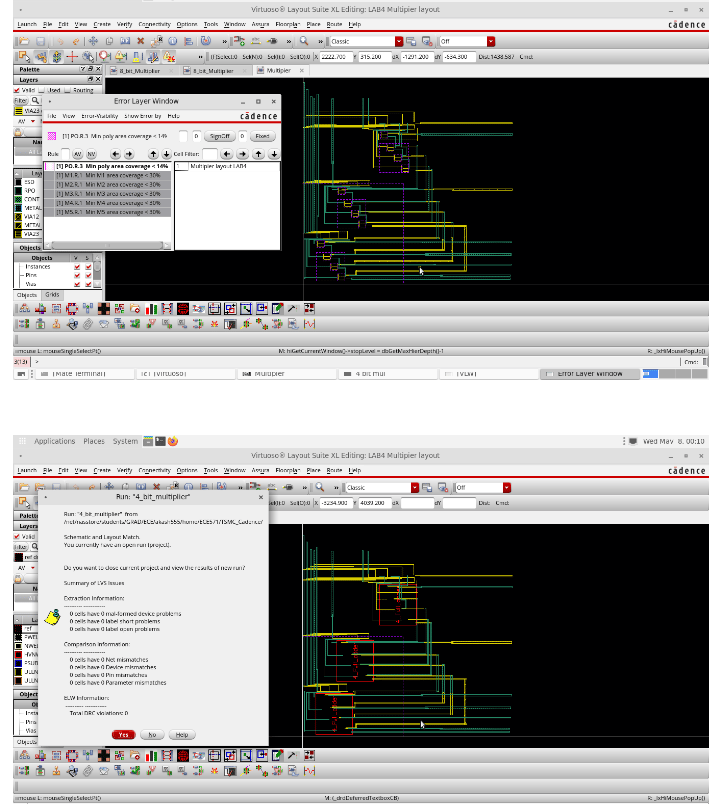This screenshot has height=804, width=712.
Task: Toggle the Valid checkbox in upper Layers panel
Action: click(17, 90)
